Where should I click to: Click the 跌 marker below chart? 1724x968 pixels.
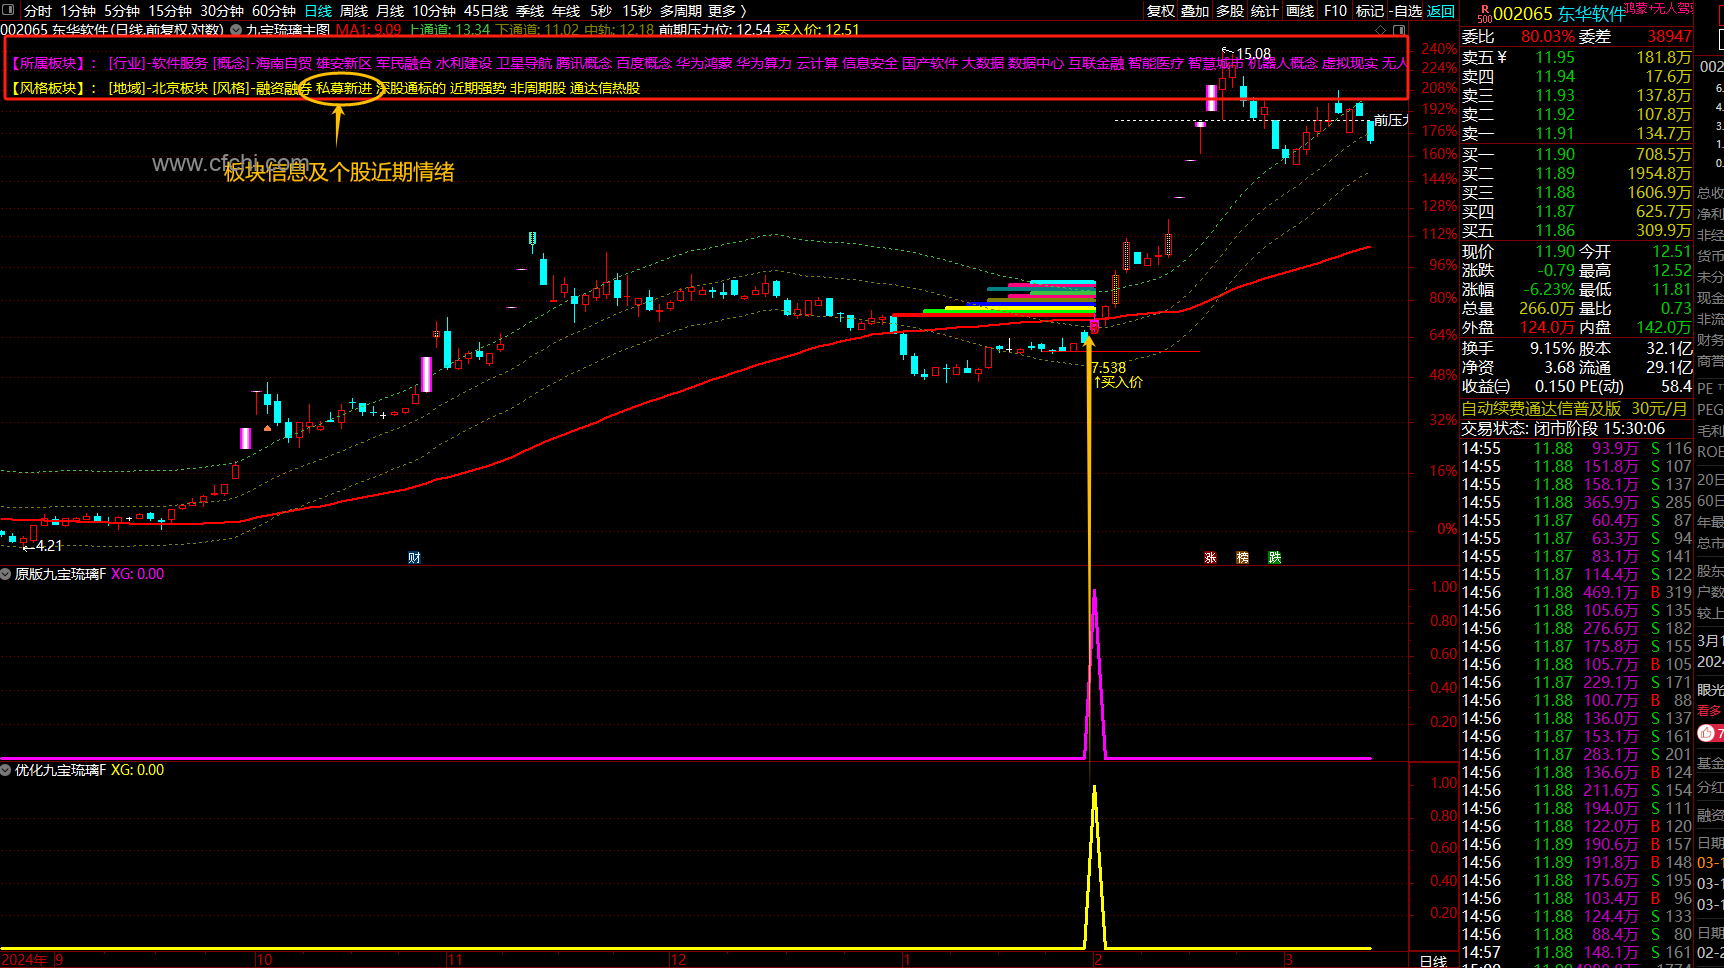1274,558
